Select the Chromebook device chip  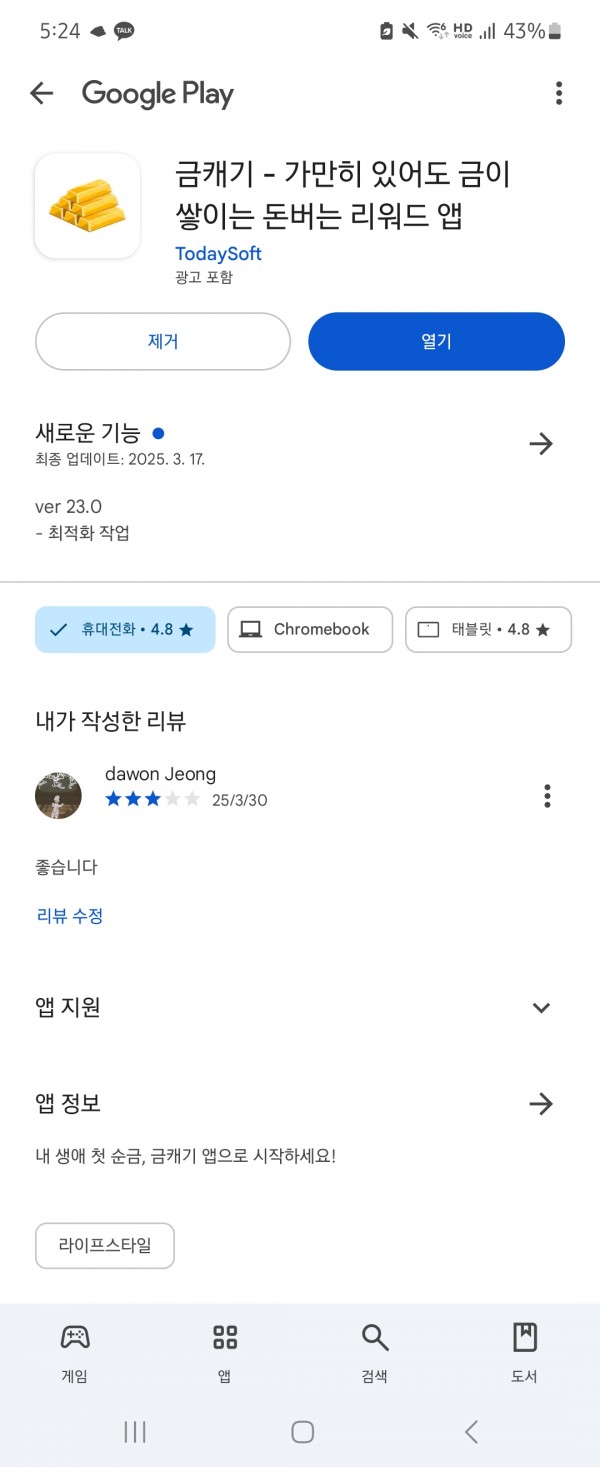pos(310,629)
